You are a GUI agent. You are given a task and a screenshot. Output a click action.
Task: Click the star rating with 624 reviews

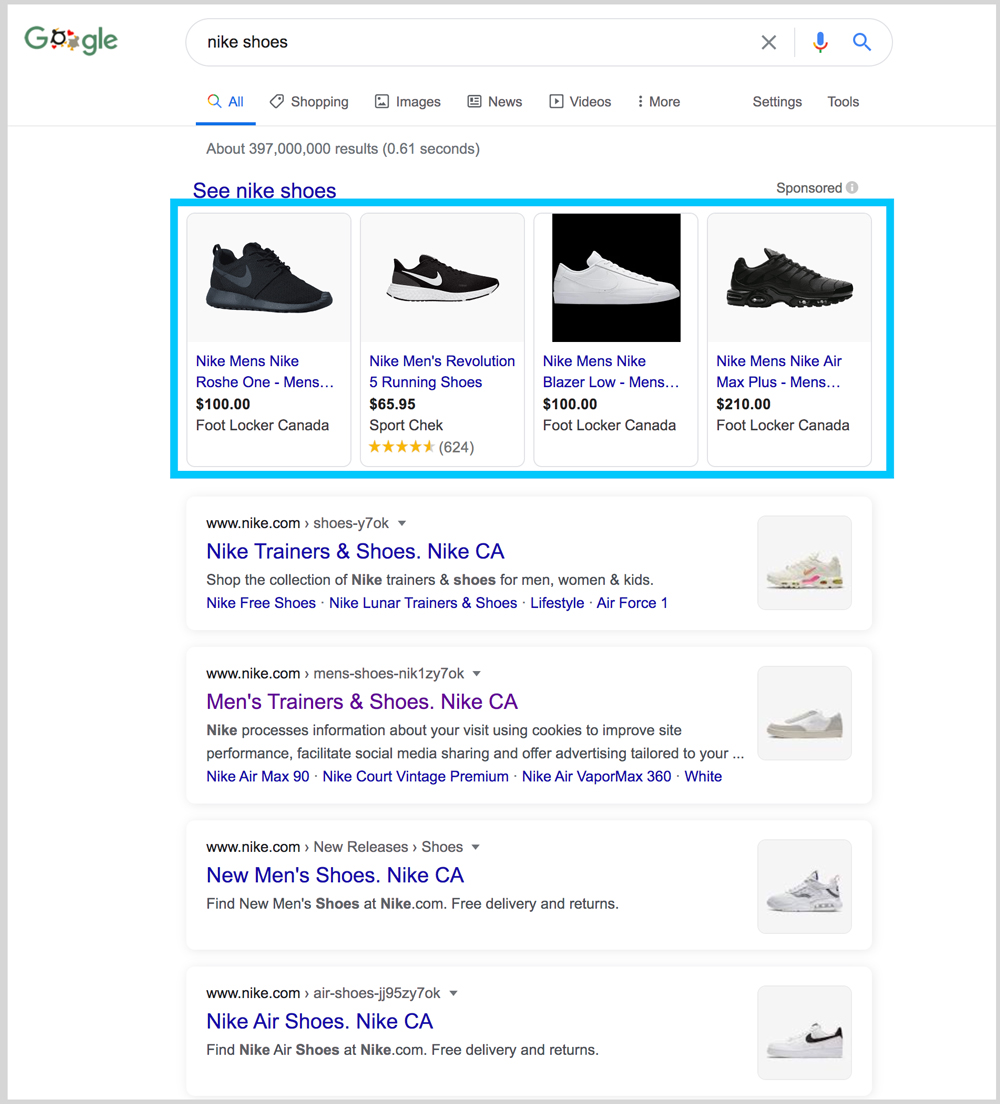[x=421, y=447]
